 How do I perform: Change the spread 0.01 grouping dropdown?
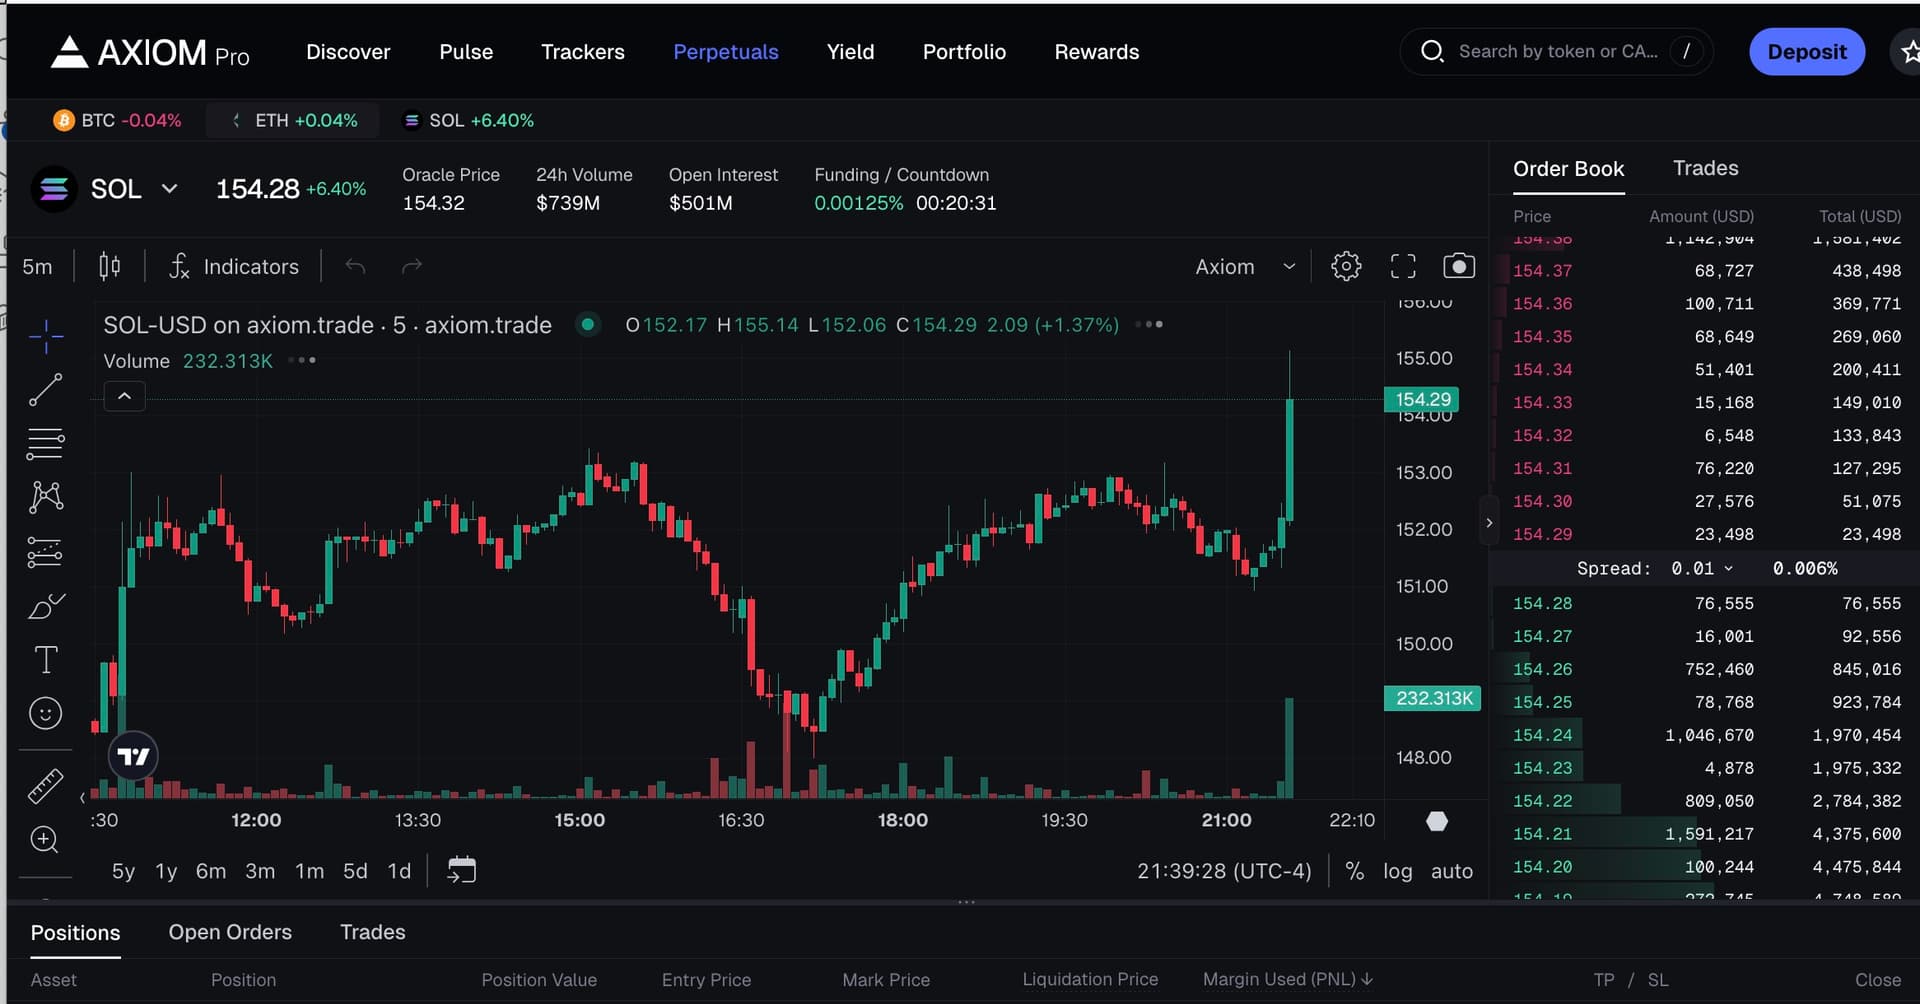(1702, 568)
